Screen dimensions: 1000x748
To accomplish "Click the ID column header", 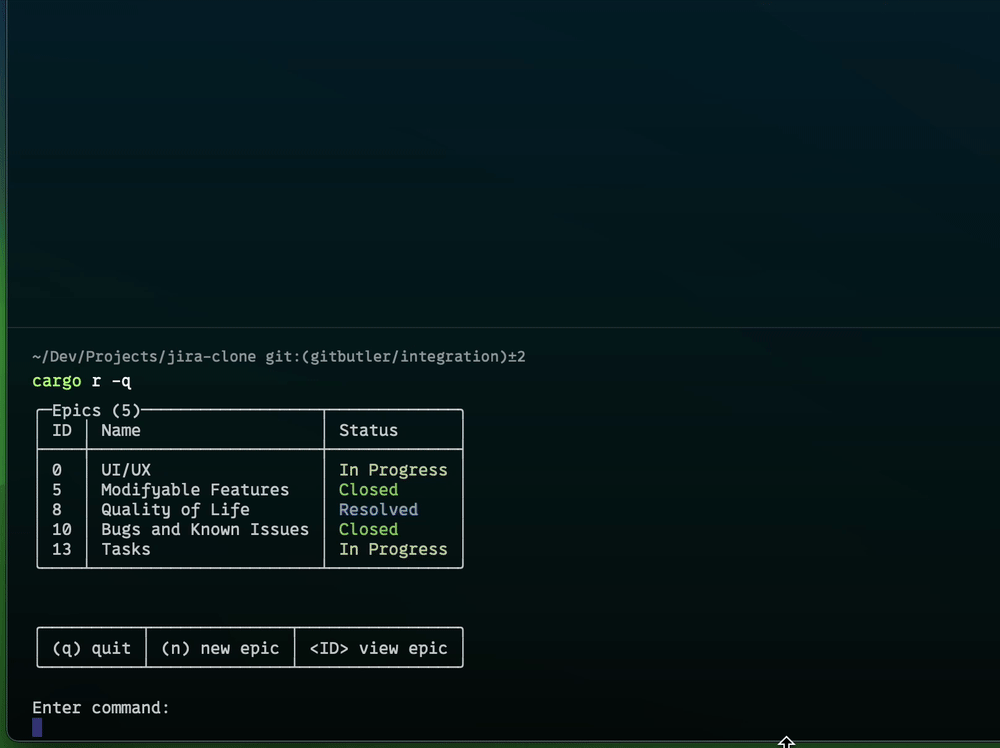I will [62, 430].
